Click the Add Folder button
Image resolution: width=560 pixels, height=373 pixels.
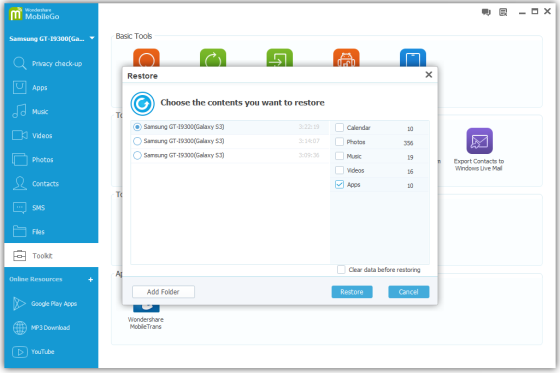coord(163,292)
